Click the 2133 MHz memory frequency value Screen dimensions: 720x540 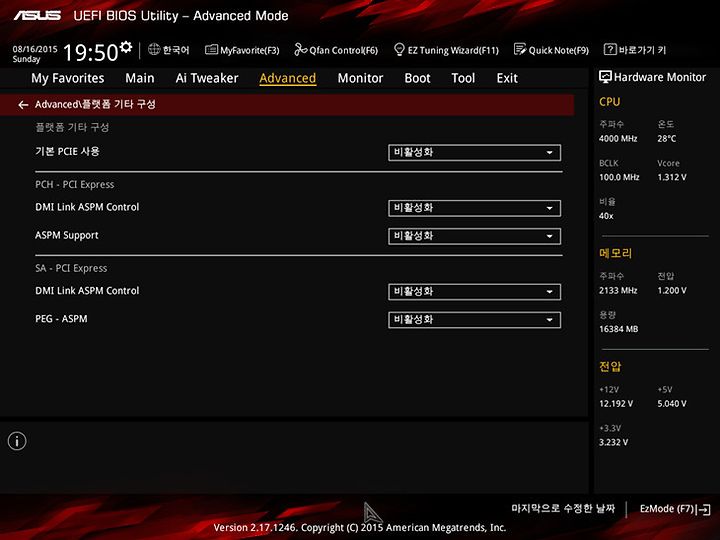[x=618, y=291]
